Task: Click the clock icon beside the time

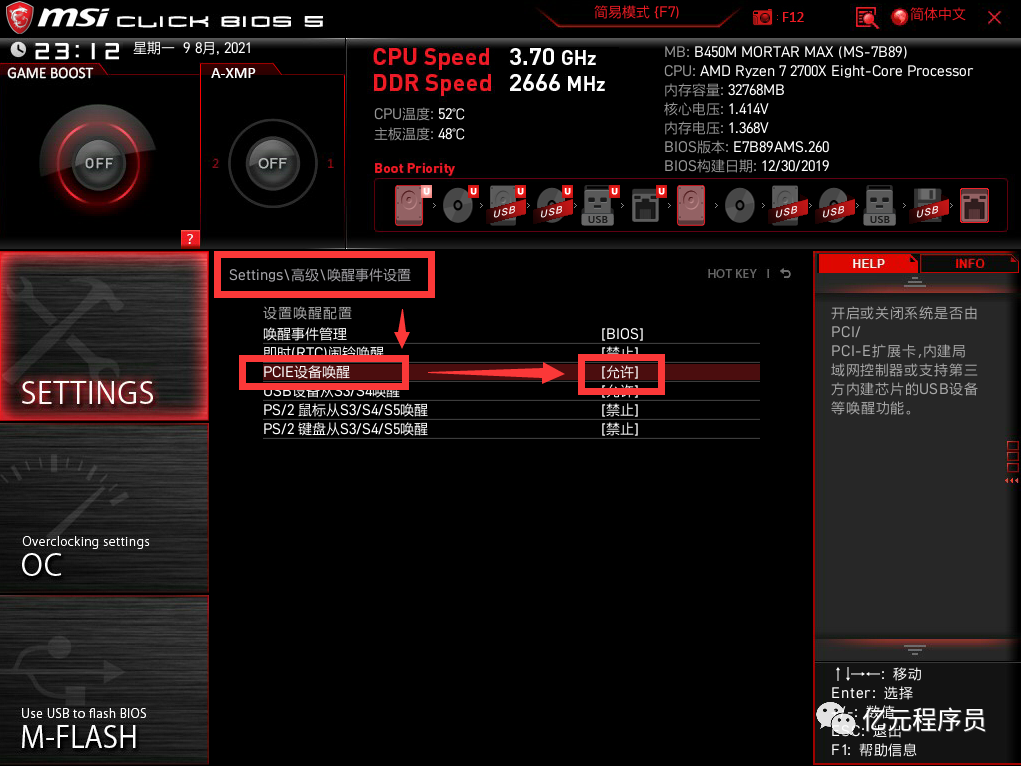Action: click(18, 49)
